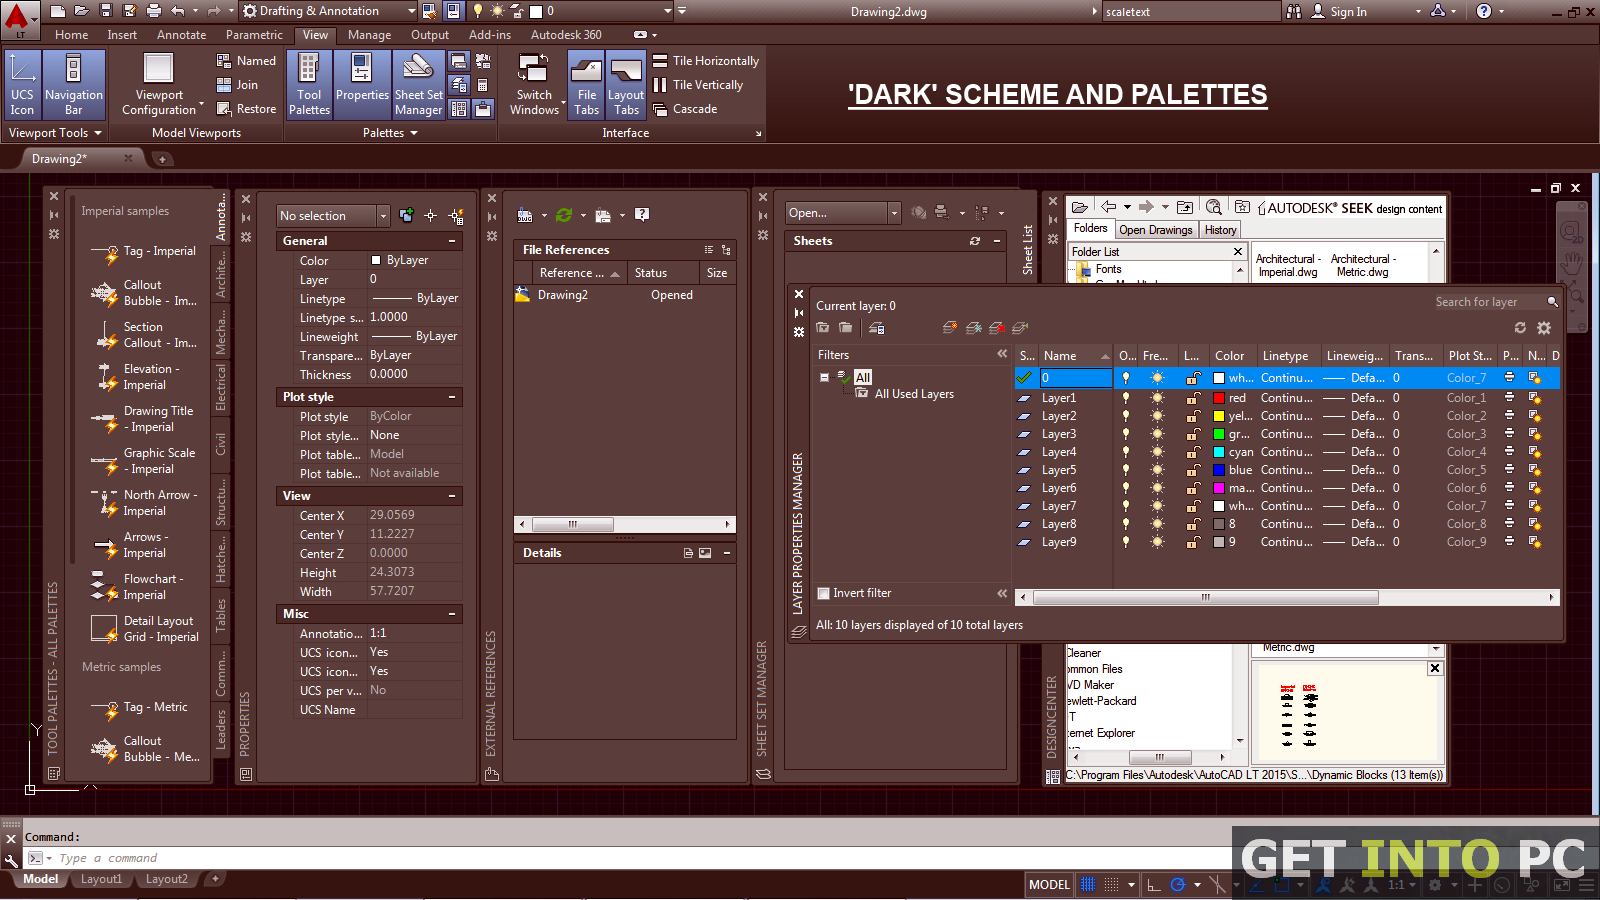Open the Navigation Bar tool
The image size is (1600, 900).
[x=74, y=84]
